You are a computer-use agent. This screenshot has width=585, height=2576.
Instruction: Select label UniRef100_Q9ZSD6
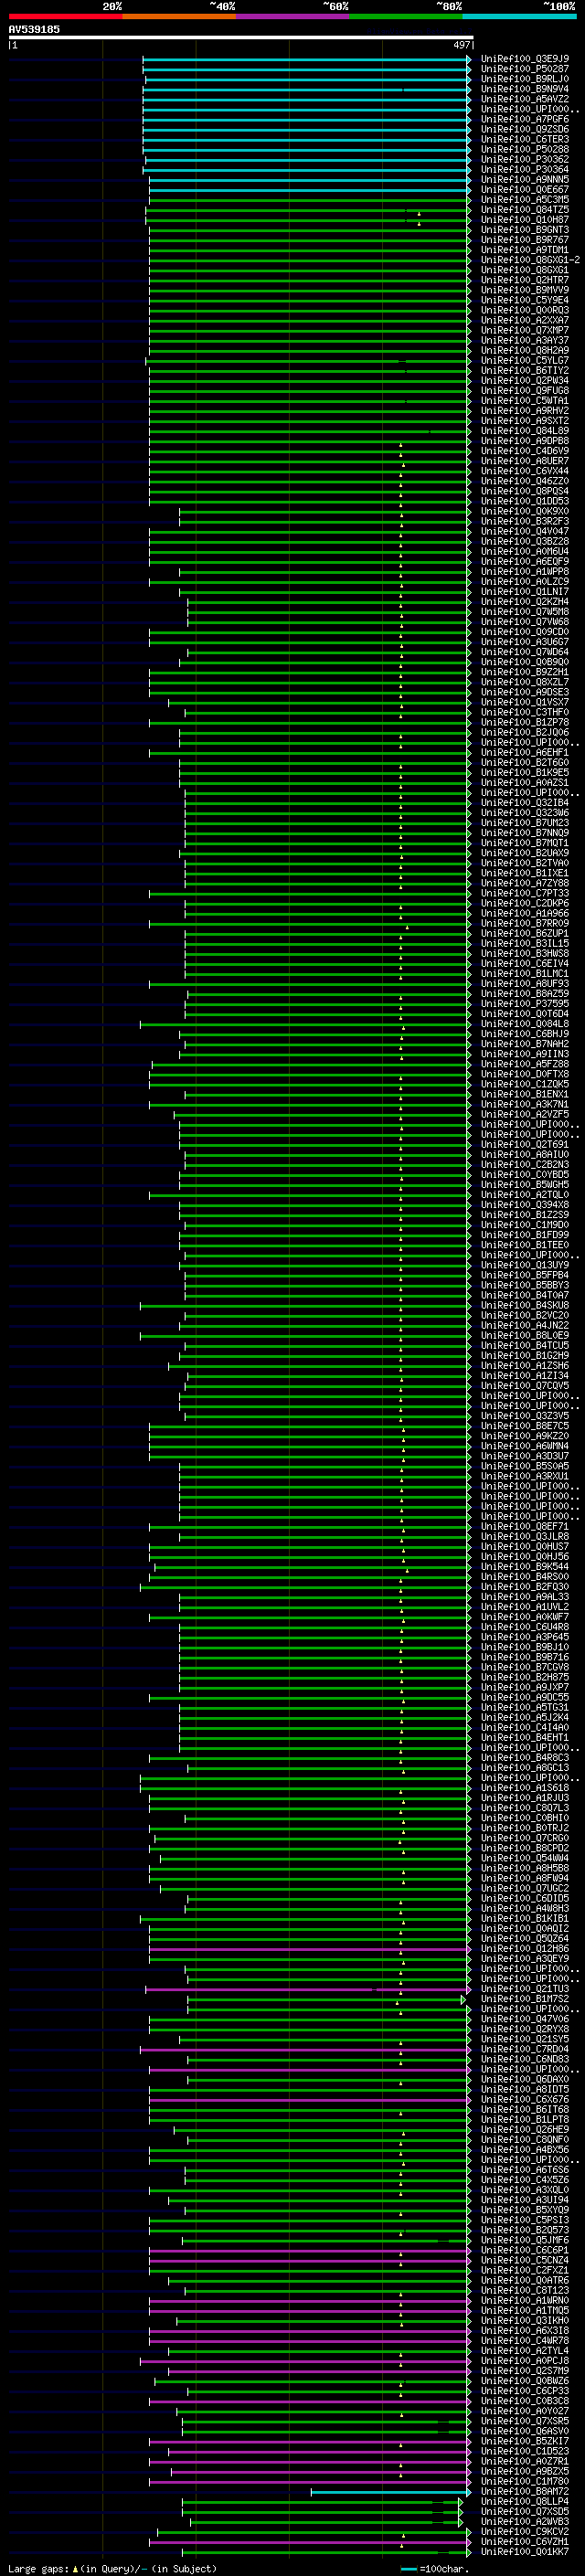click(524, 129)
